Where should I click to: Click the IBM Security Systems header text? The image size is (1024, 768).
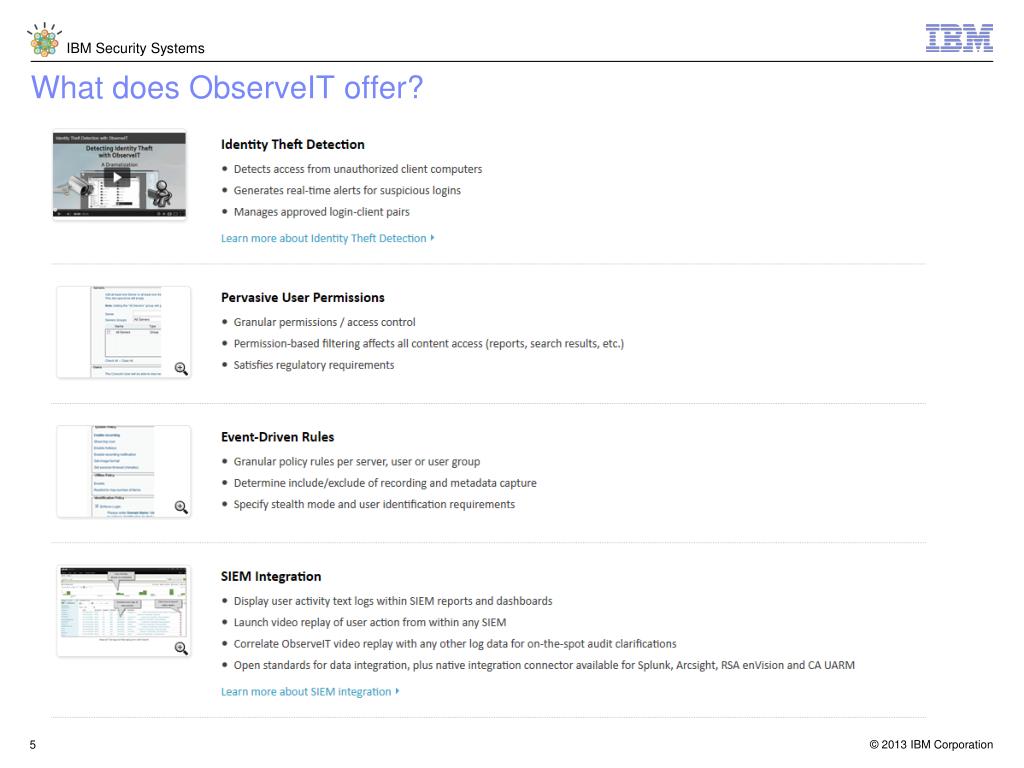click(x=135, y=48)
